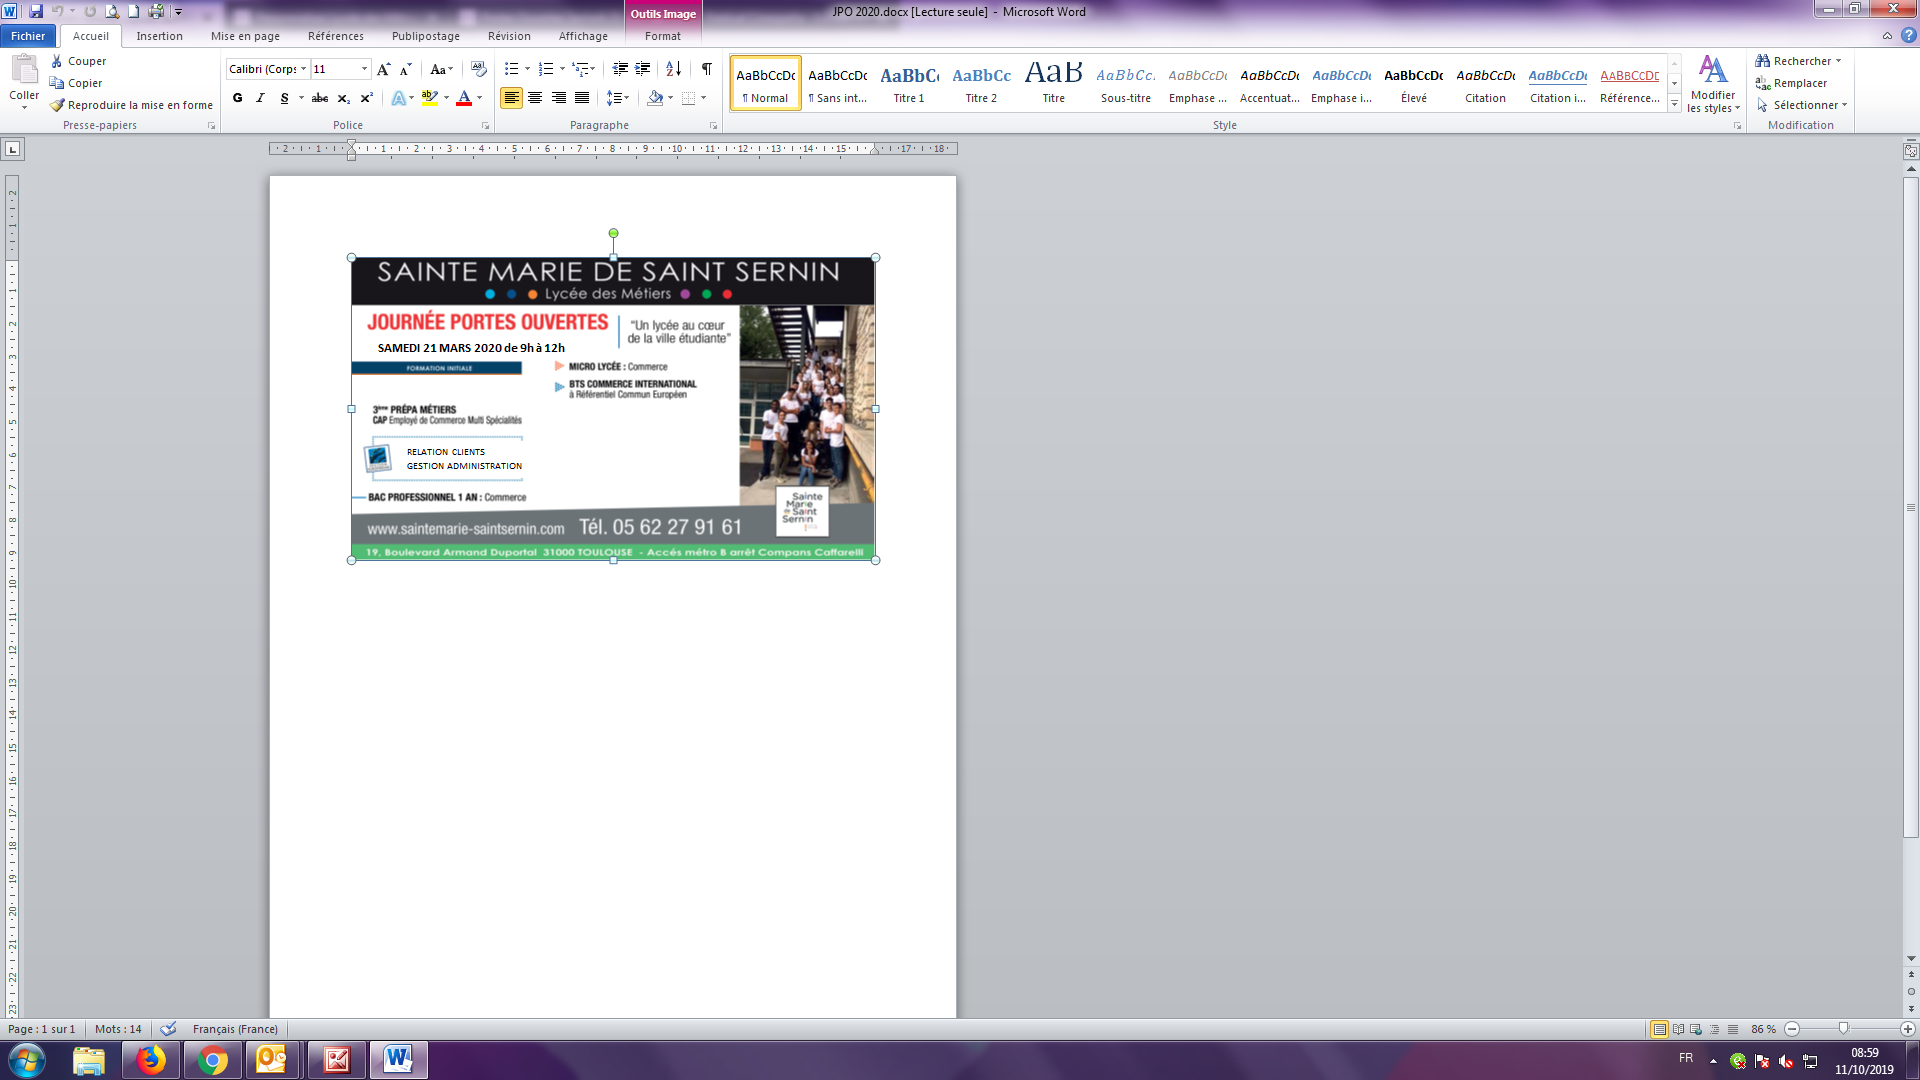
Task: Click the zoom slider handle
Action: [x=1843, y=1028]
